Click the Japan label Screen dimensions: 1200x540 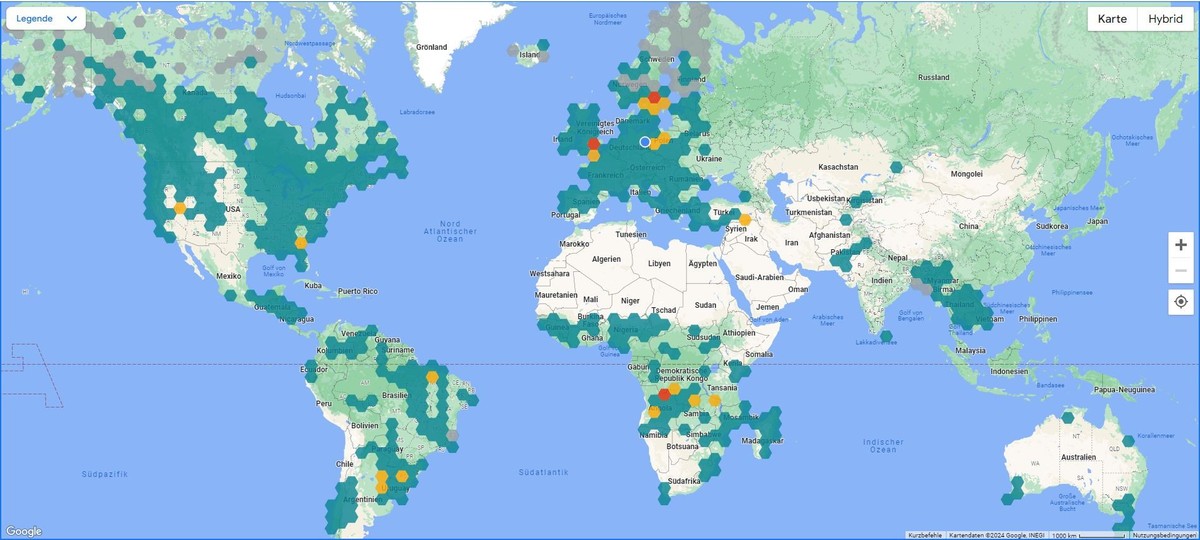coord(1097,221)
